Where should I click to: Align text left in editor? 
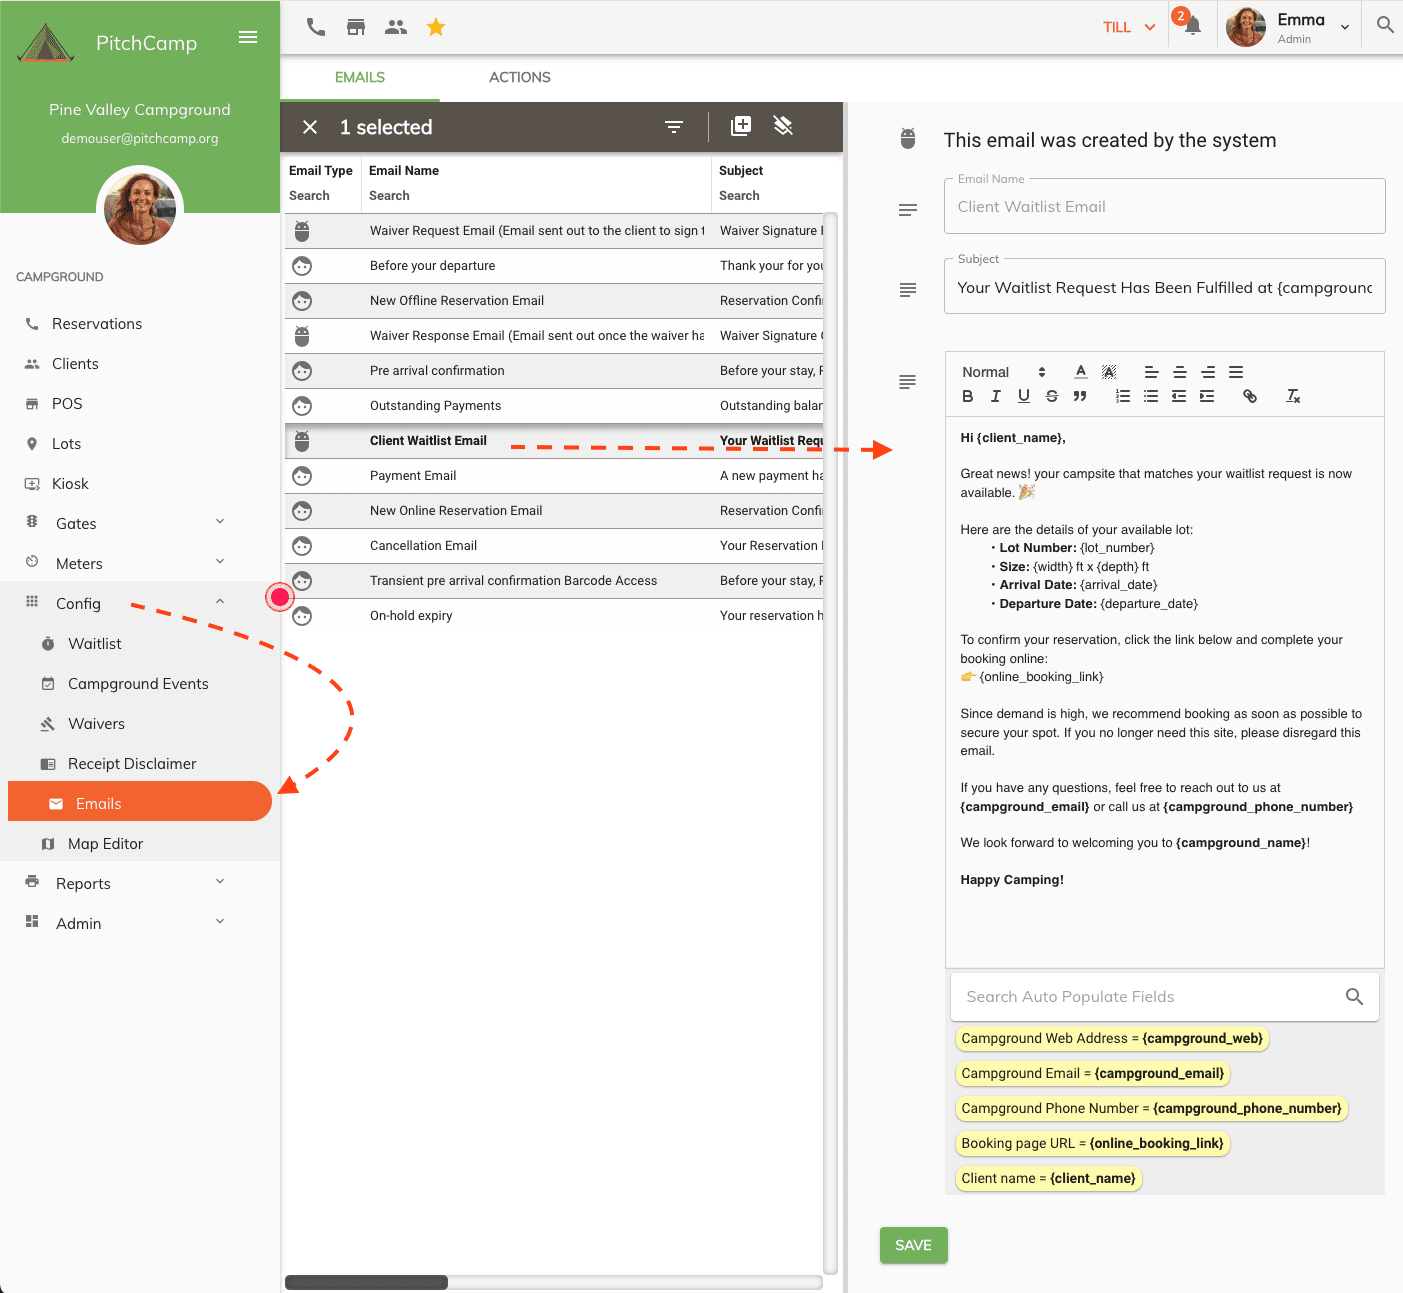1152,371
